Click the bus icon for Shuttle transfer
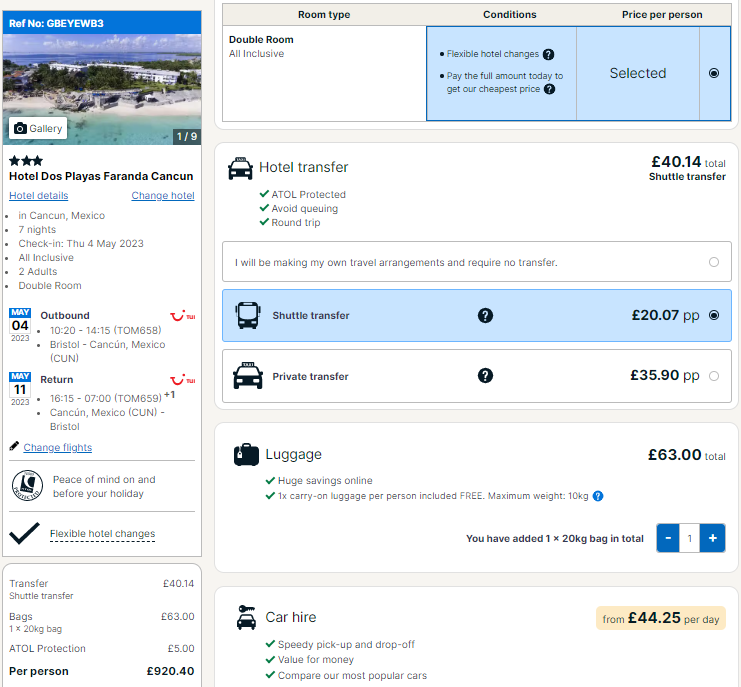Viewport: 741px width, 687px height. [x=248, y=315]
